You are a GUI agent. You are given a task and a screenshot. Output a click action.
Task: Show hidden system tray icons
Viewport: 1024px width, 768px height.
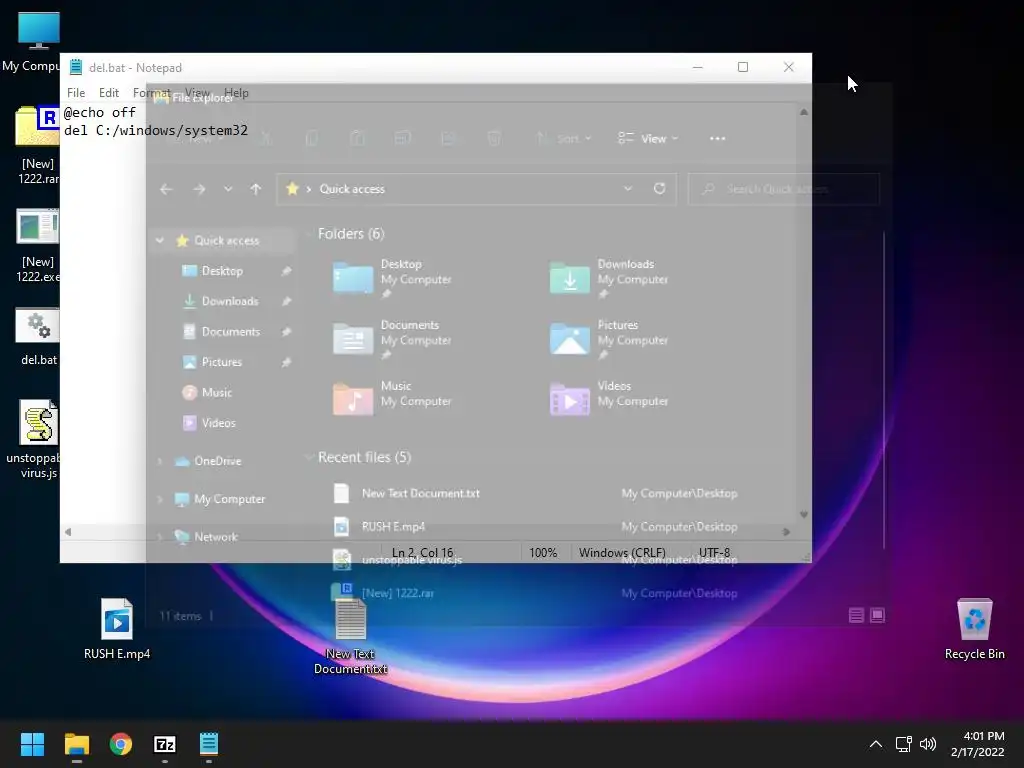coord(876,744)
